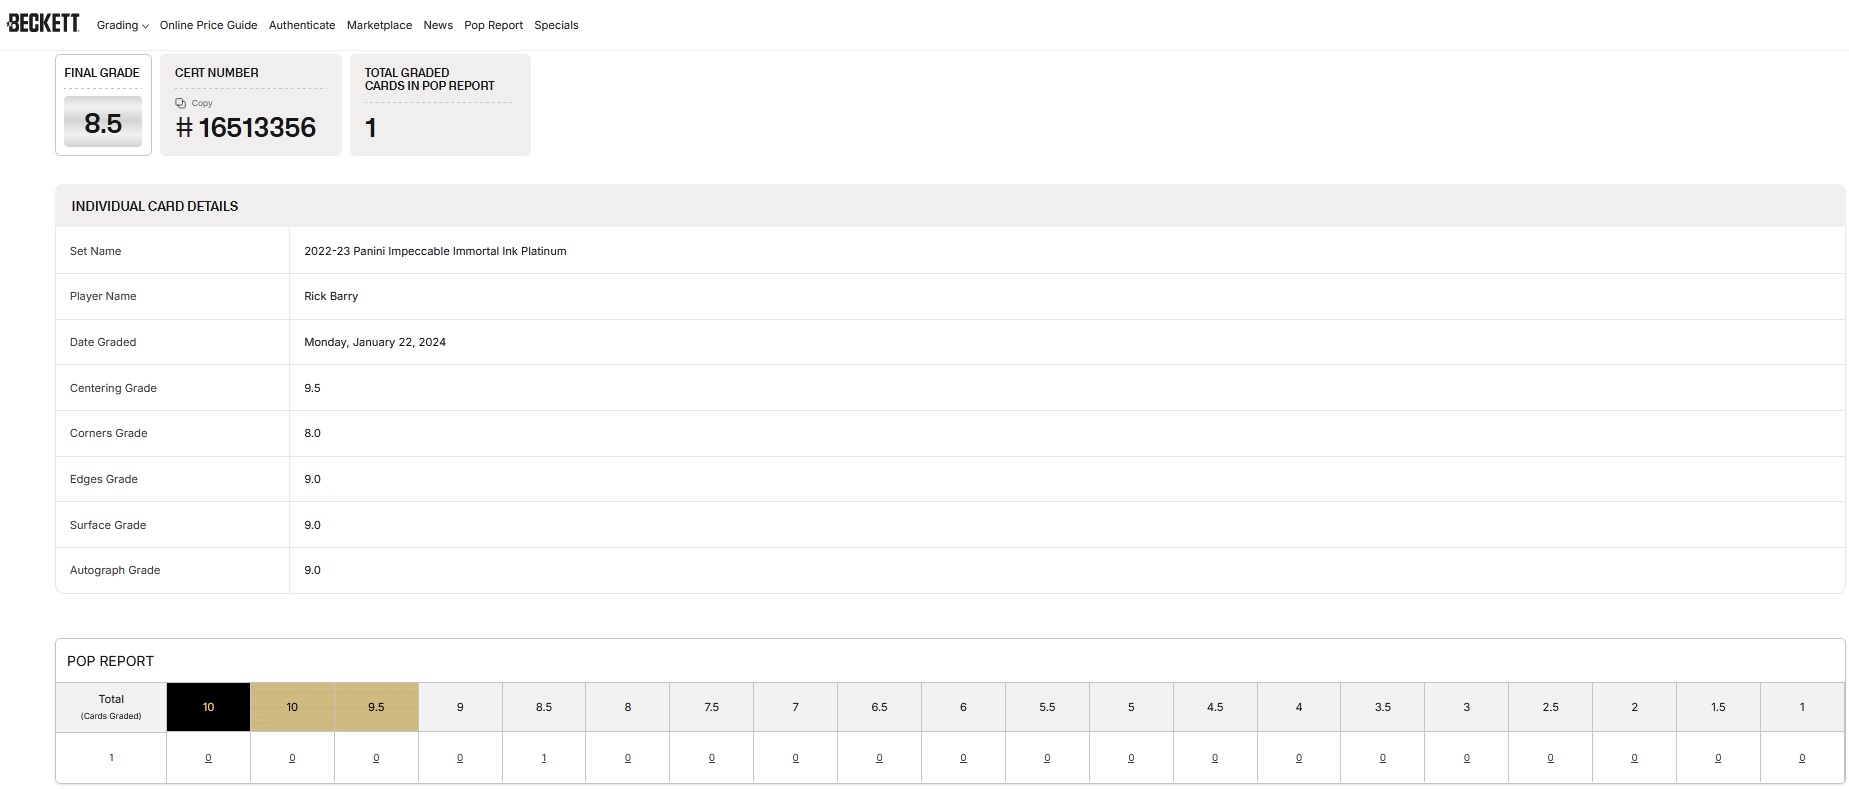Click the cert number 16513356

[x=256, y=128]
